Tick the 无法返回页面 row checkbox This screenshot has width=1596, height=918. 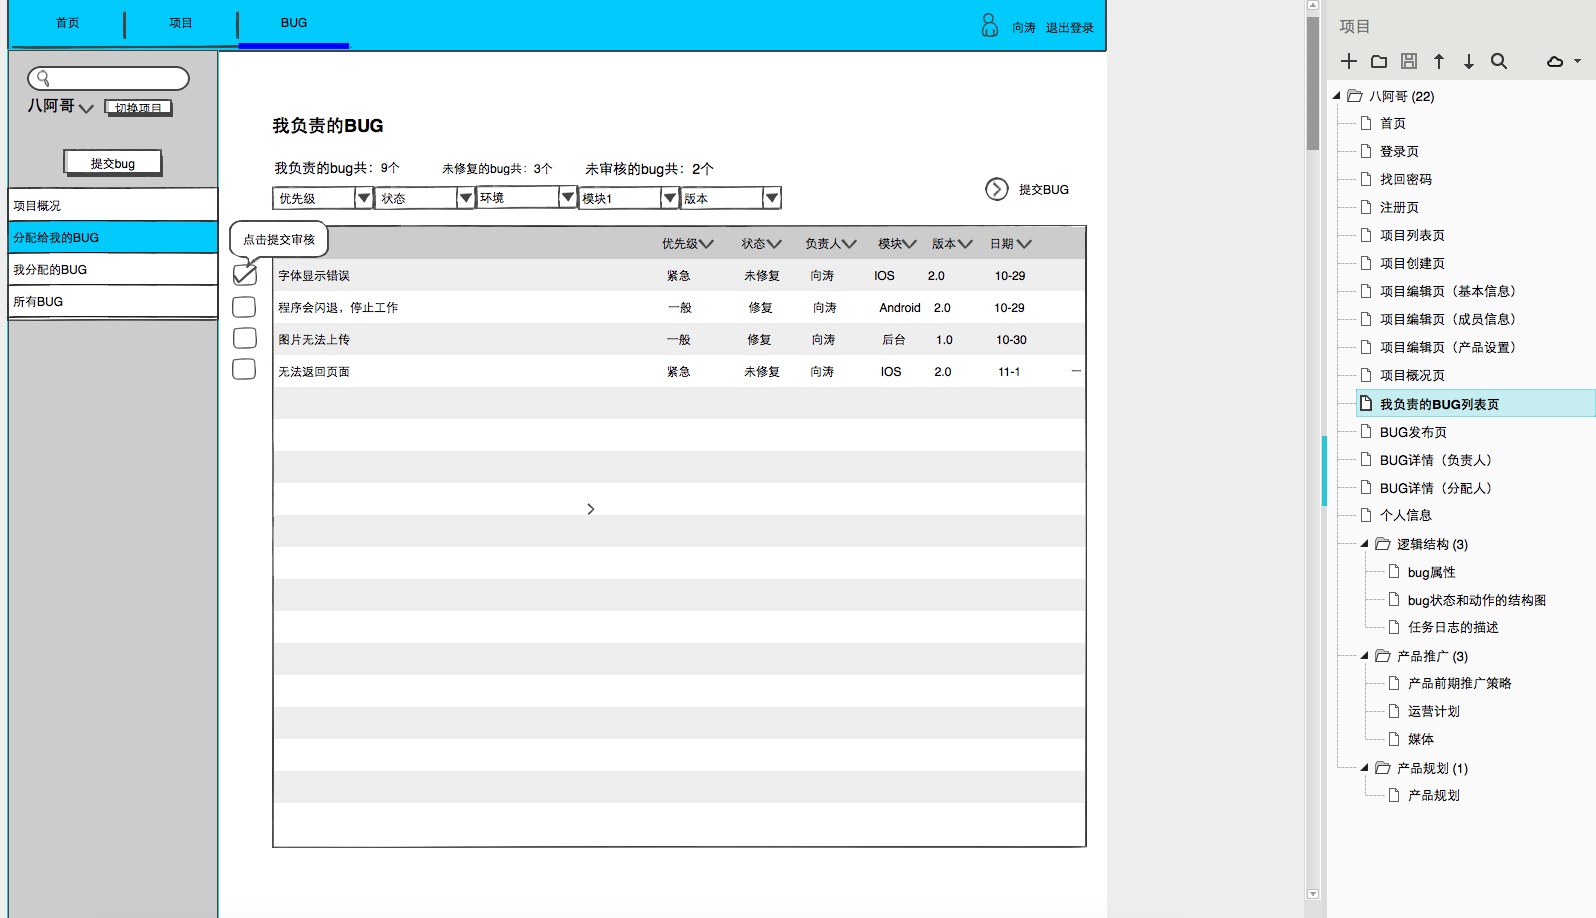click(x=244, y=370)
